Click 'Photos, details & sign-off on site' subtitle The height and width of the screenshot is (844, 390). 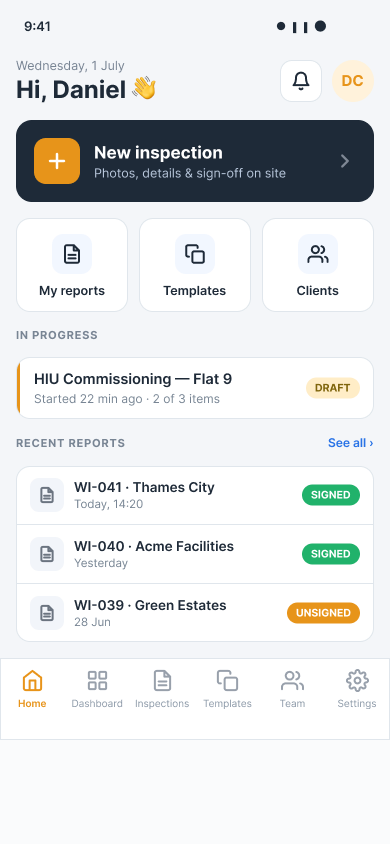[x=190, y=173]
